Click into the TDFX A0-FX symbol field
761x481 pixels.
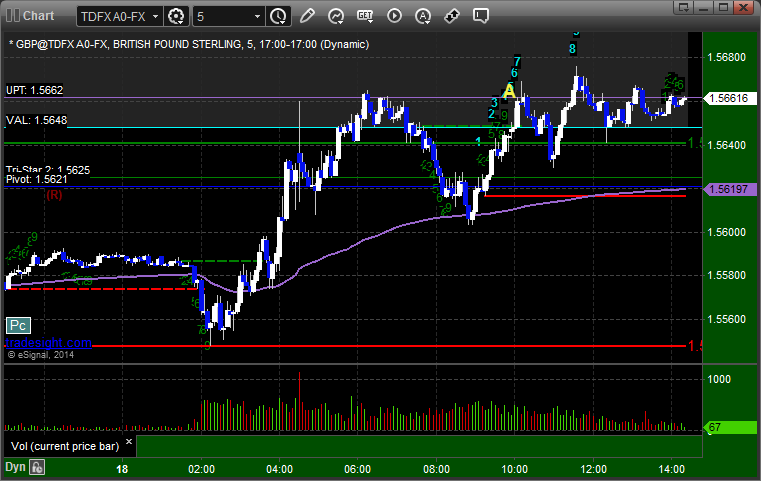coord(115,17)
